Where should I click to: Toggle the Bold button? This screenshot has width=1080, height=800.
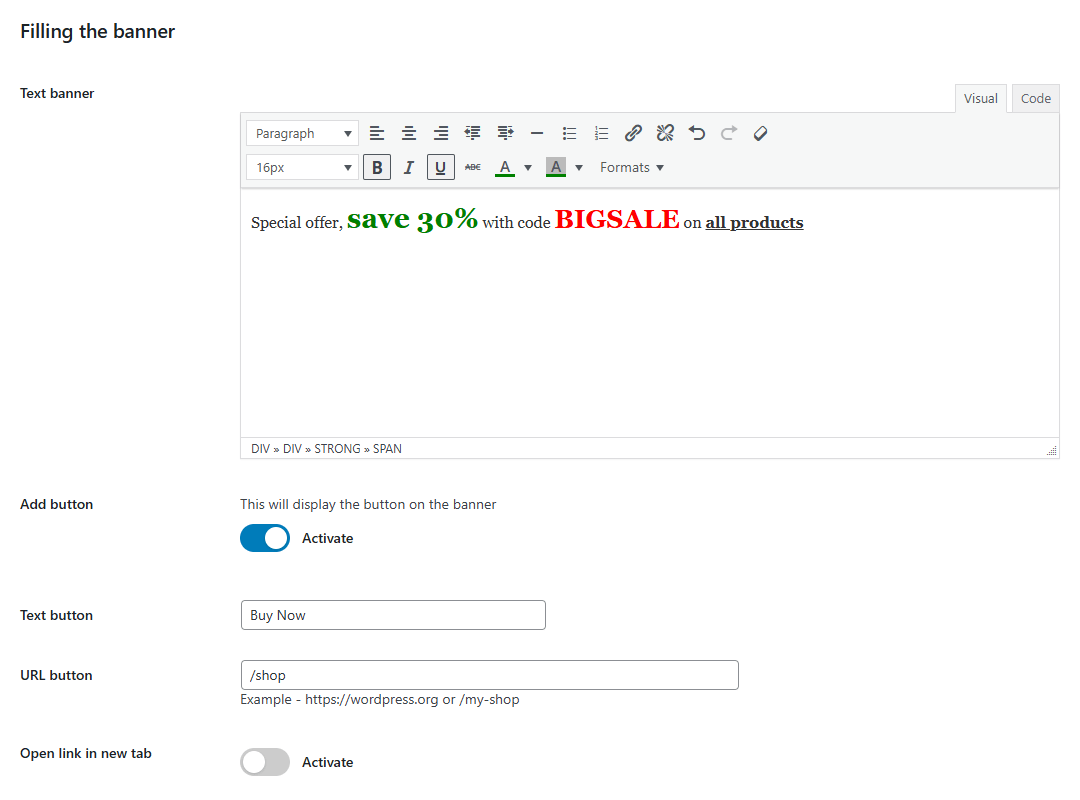point(376,167)
